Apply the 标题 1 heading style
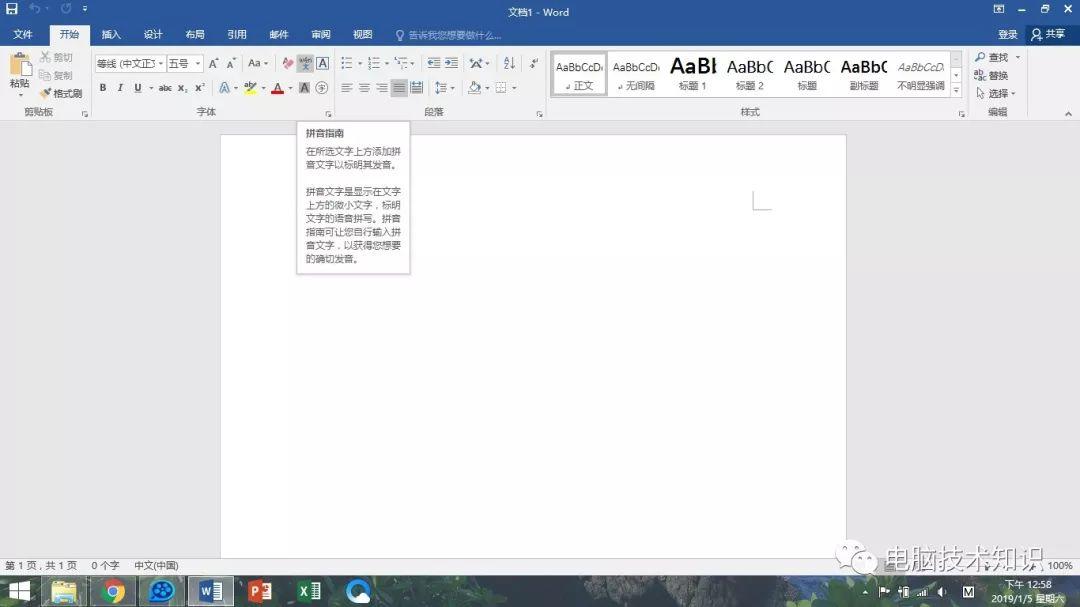1080x607 pixels. pyautogui.click(x=693, y=74)
